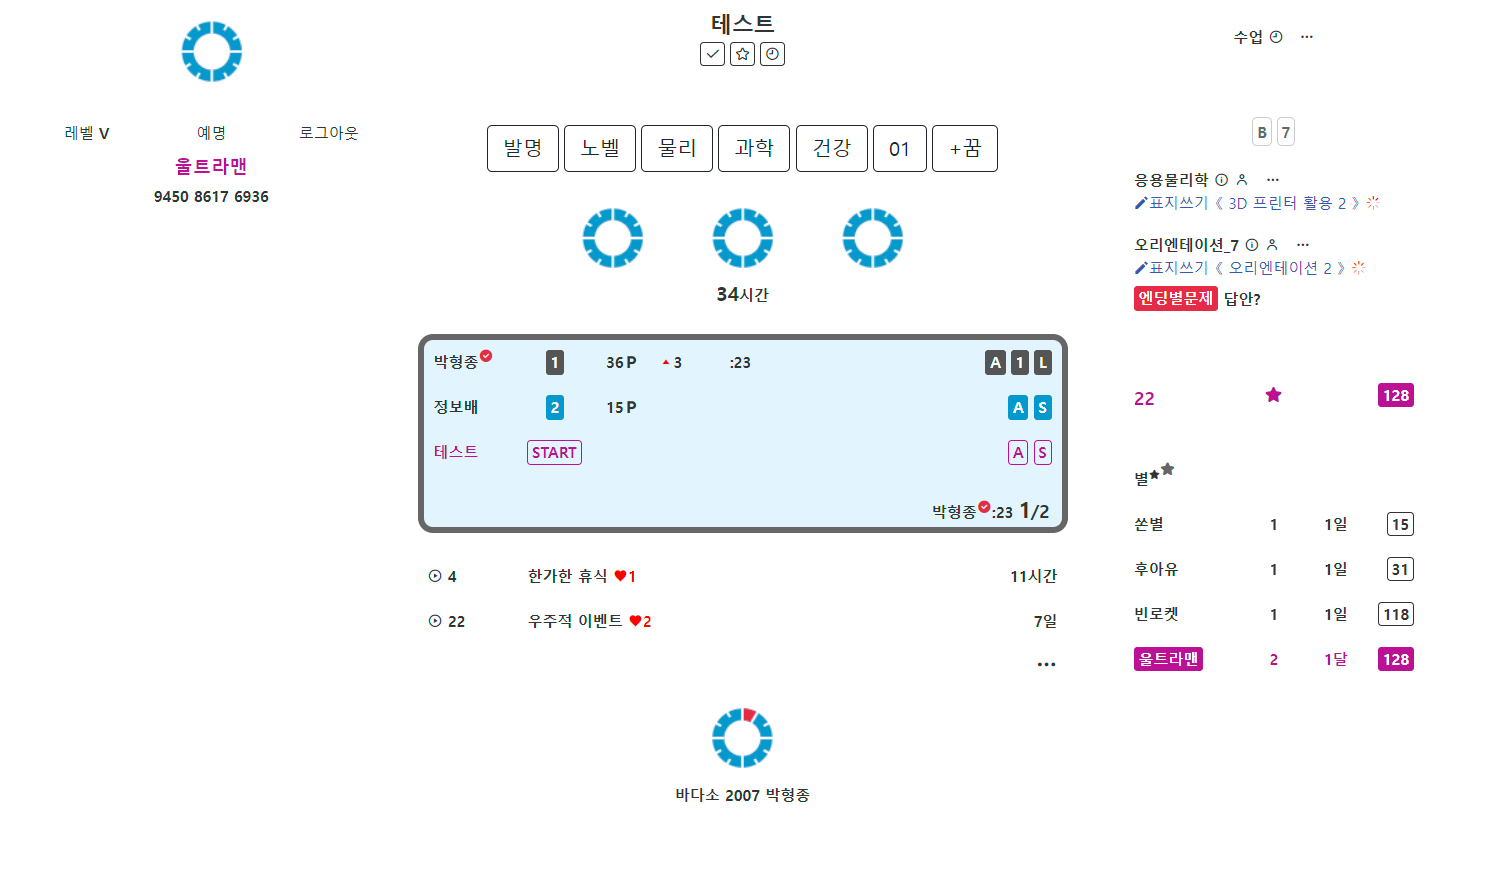Image resolution: width=1485 pixels, height=877 pixels.
Task: Expand the three-dot menu next to 응용물리학
Action: coord(1272,180)
